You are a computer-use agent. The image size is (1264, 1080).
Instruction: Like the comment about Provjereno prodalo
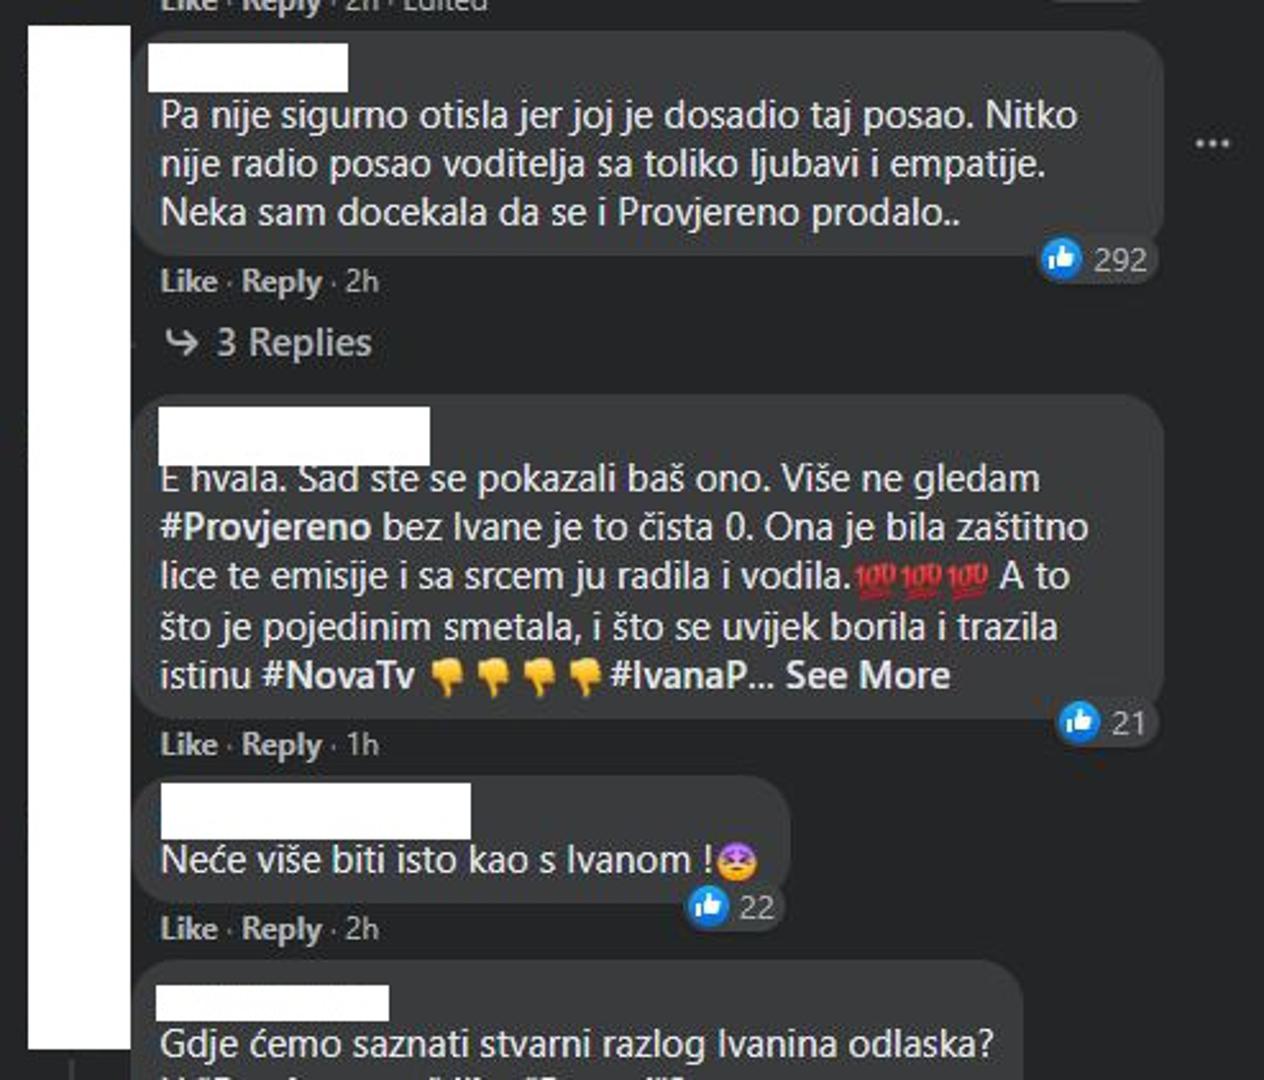click(x=188, y=281)
